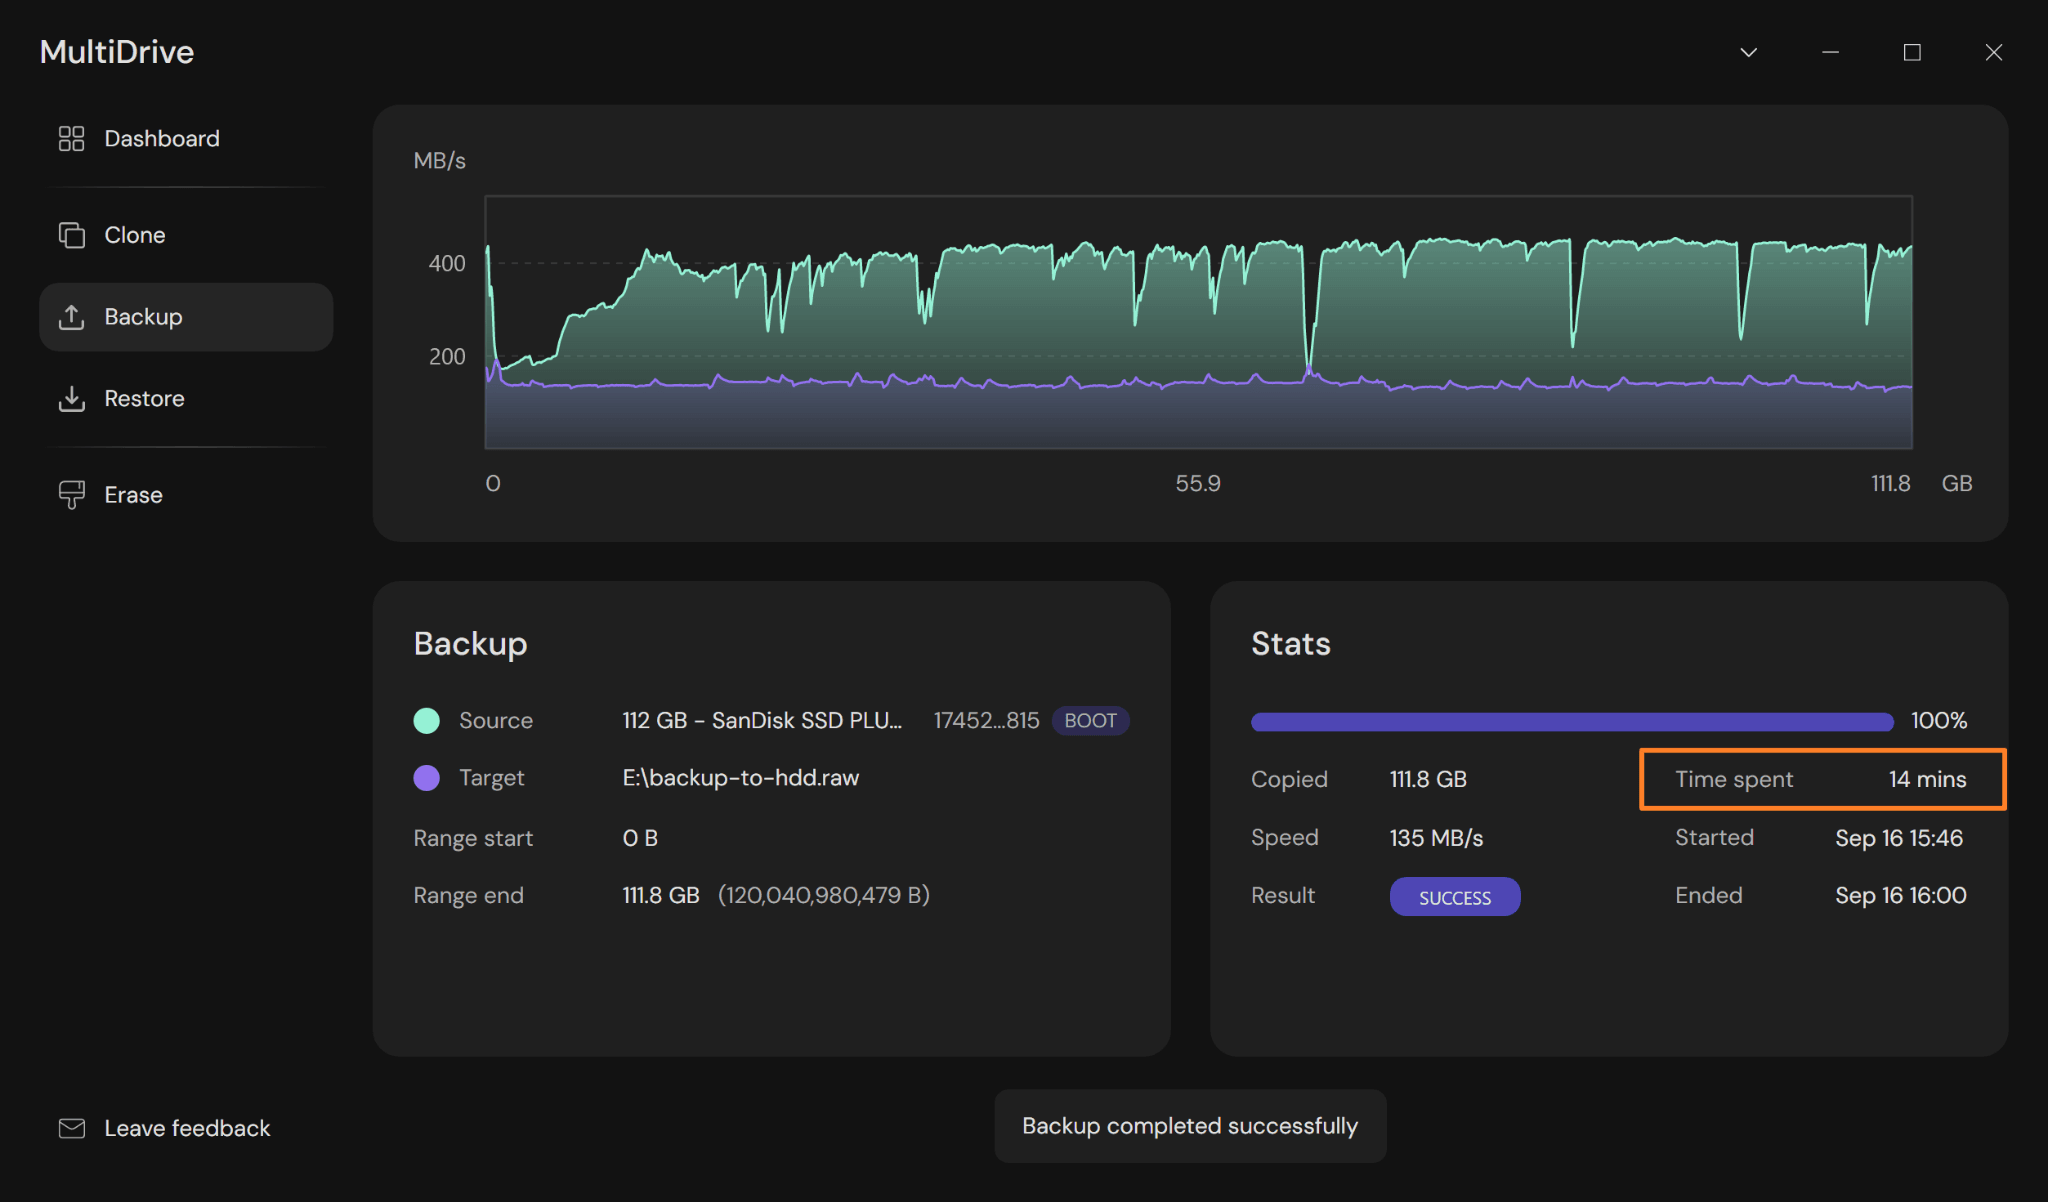Click the 'Source' label
The width and height of the screenshot is (2048, 1202).
pos(496,721)
